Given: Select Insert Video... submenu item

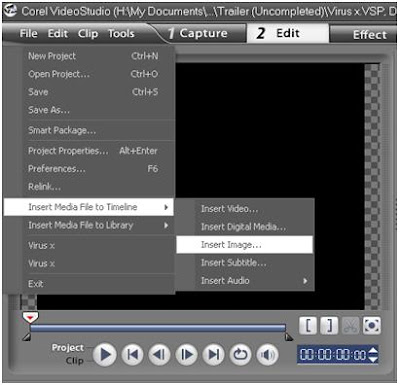Looking at the screenshot, I should coord(245,209).
